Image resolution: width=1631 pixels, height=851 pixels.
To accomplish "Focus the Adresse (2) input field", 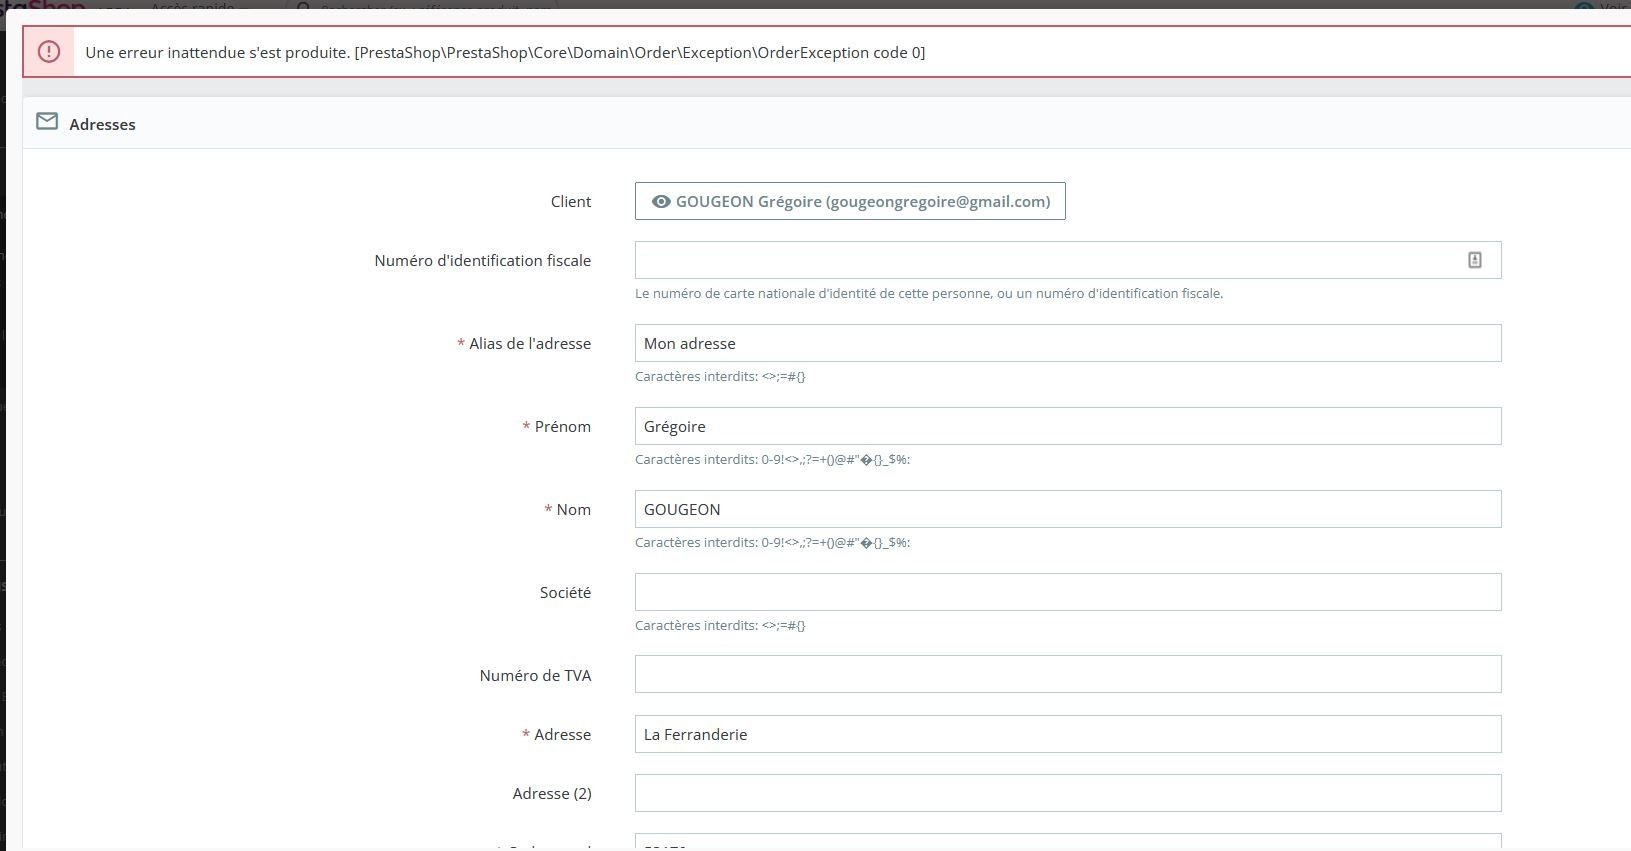I will click(1068, 793).
